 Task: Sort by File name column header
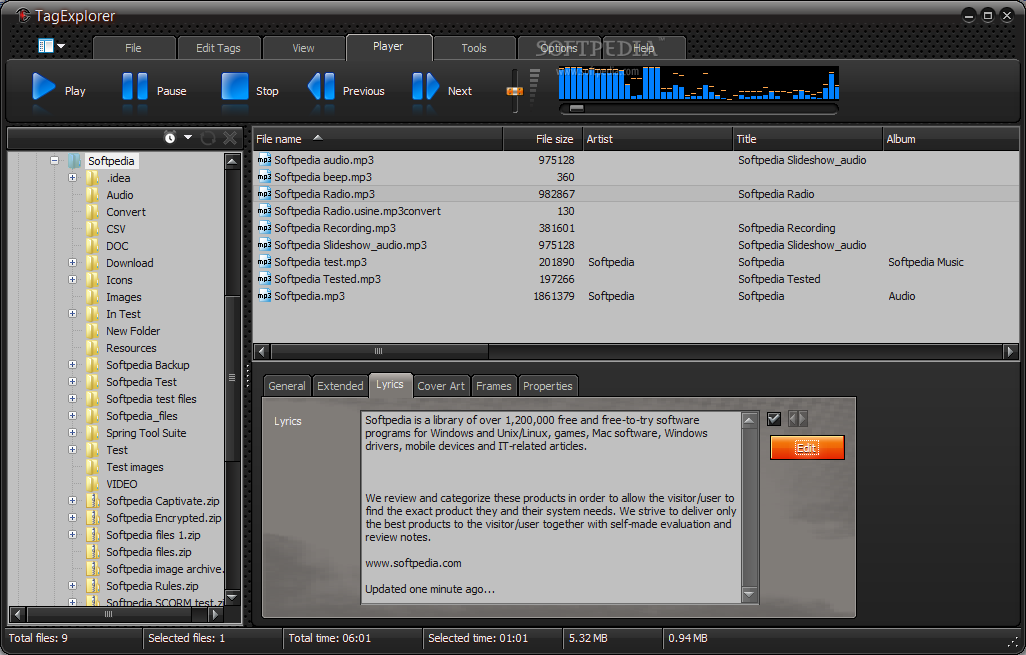click(x=378, y=139)
